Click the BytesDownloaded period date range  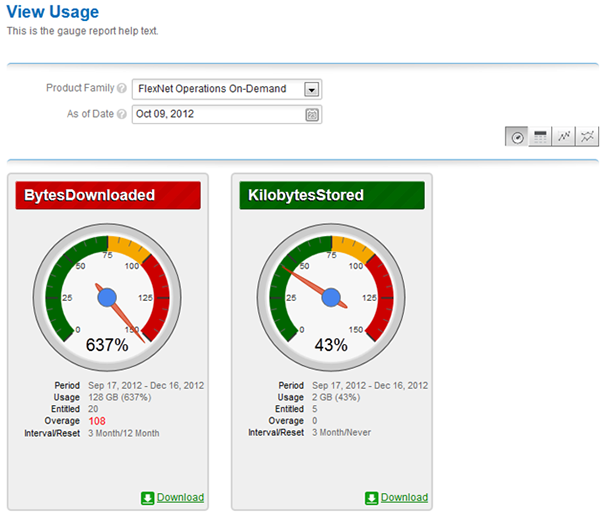point(146,385)
